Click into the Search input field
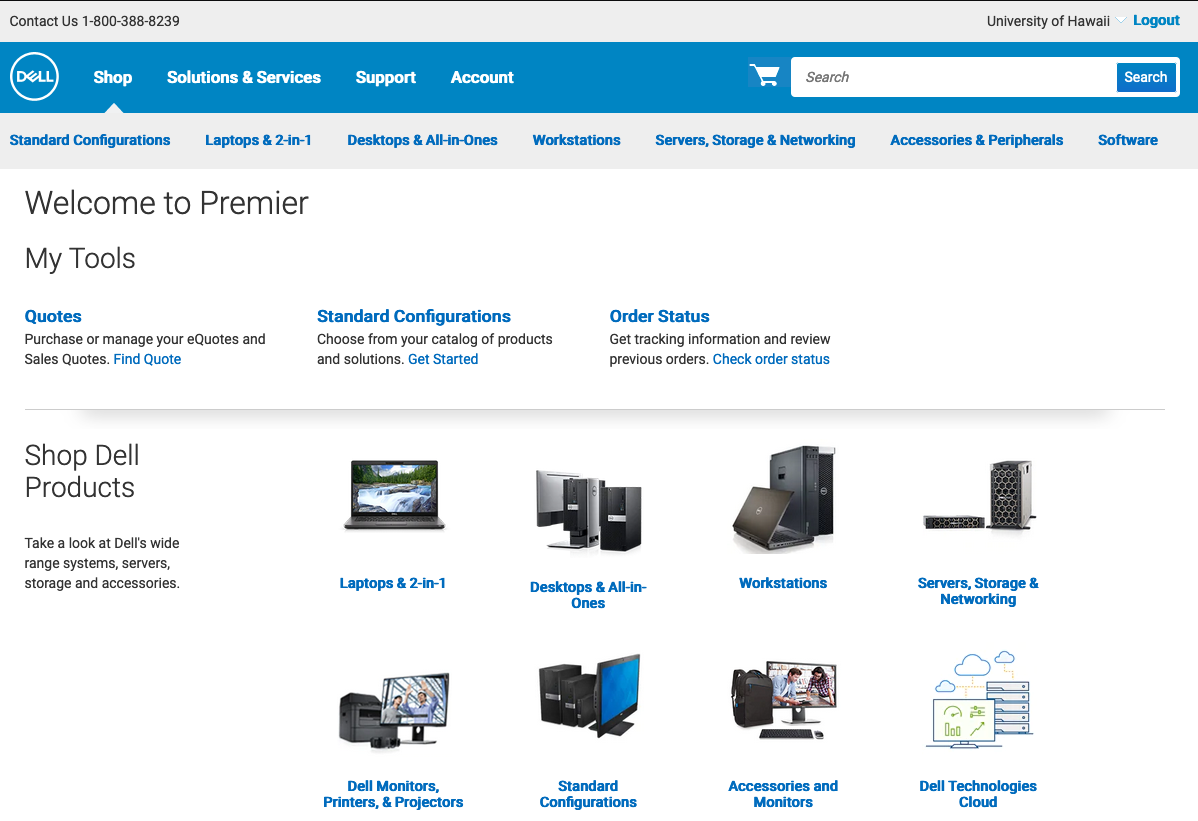The width and height of the screenshot is (1198, 821). coord(954,77)
